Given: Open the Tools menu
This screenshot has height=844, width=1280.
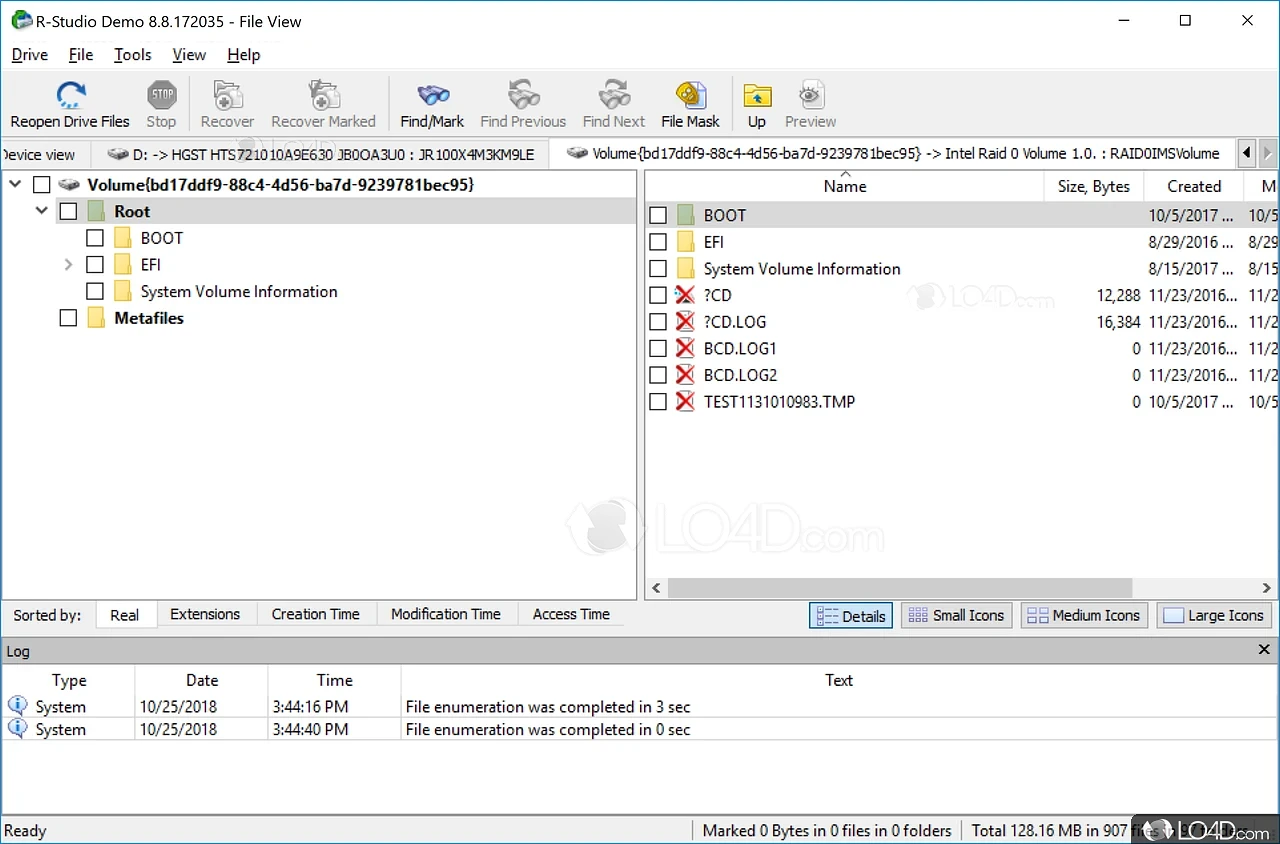Looking at the screenshot, I should coord(133,55).
